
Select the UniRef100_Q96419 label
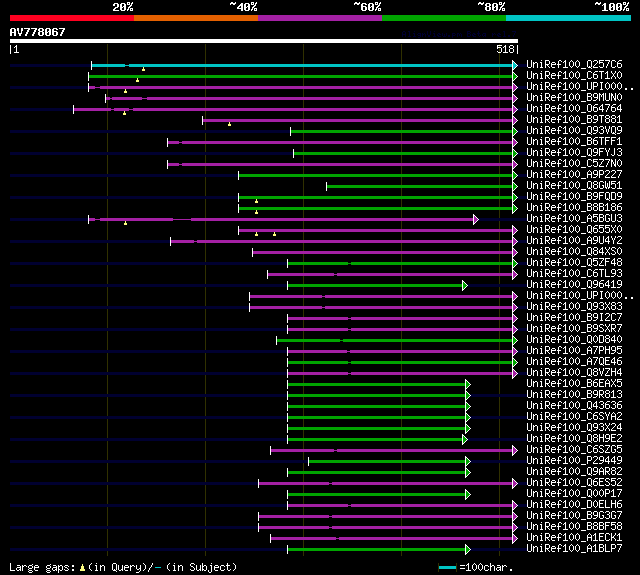pos(574,285)
